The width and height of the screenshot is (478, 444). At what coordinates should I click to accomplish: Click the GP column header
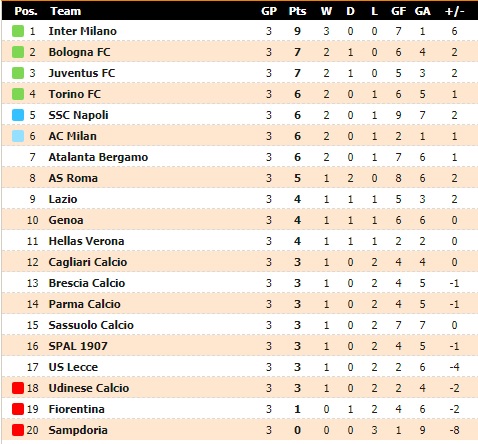[x=269, y=11]
